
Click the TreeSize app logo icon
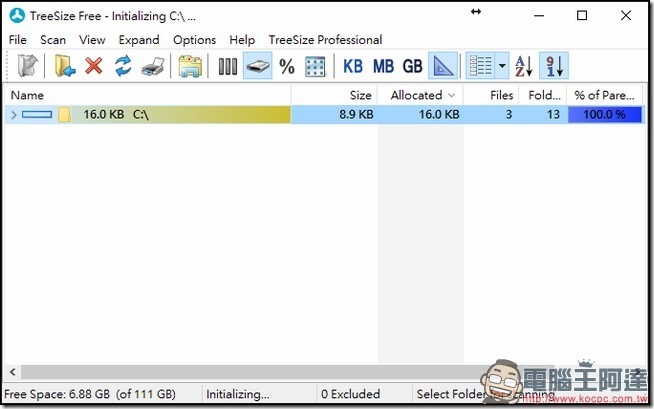click(x=17, y=16)
